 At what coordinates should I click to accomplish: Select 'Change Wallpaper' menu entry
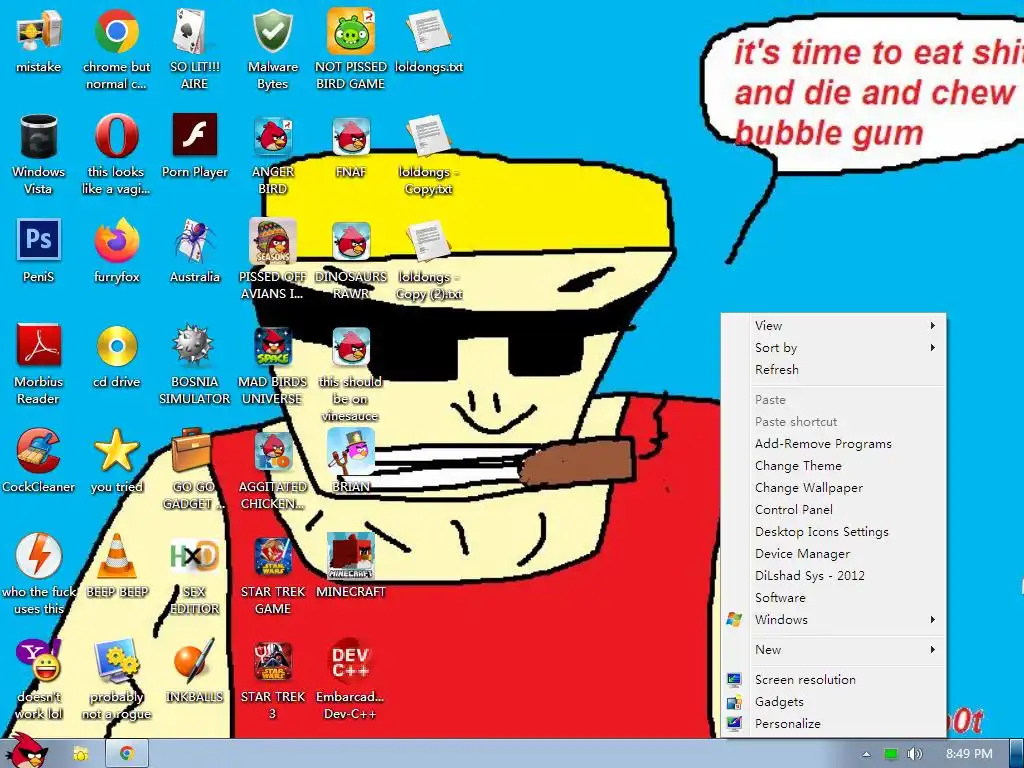833,487
